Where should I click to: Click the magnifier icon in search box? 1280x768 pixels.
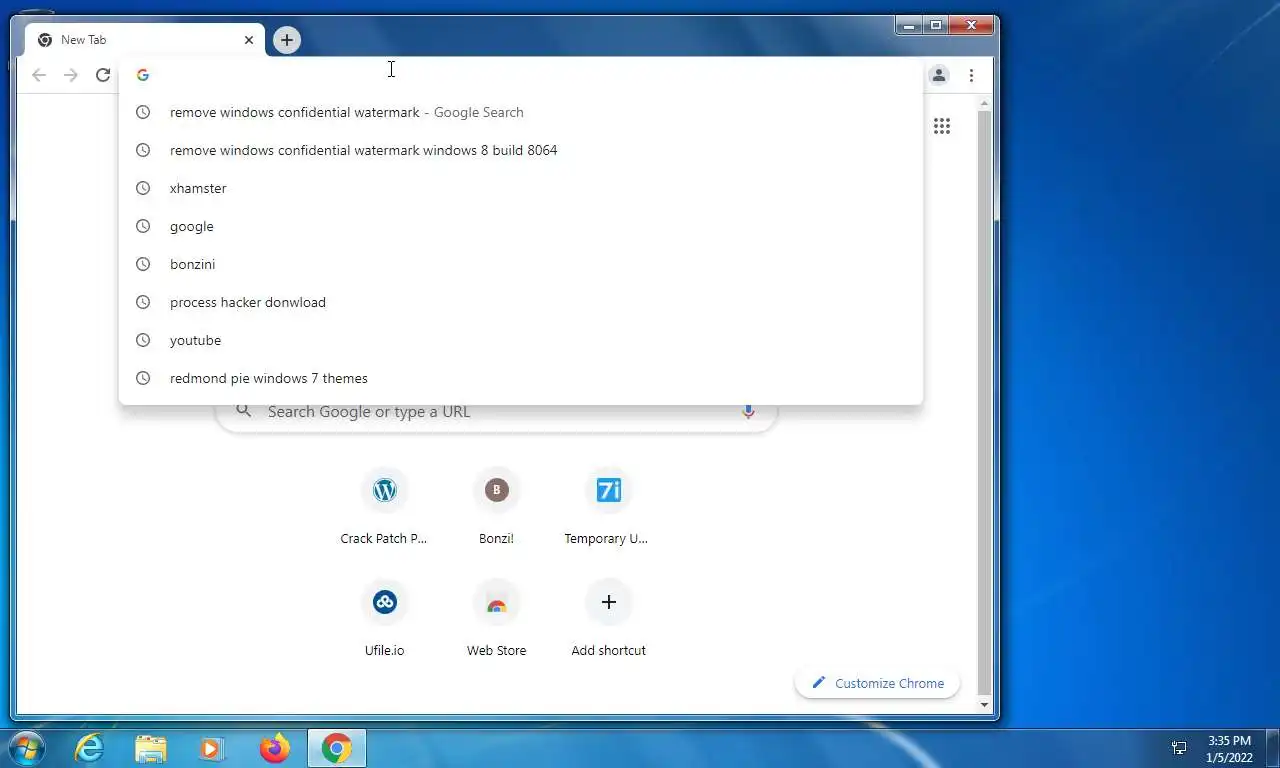click(x=243, y=411)
